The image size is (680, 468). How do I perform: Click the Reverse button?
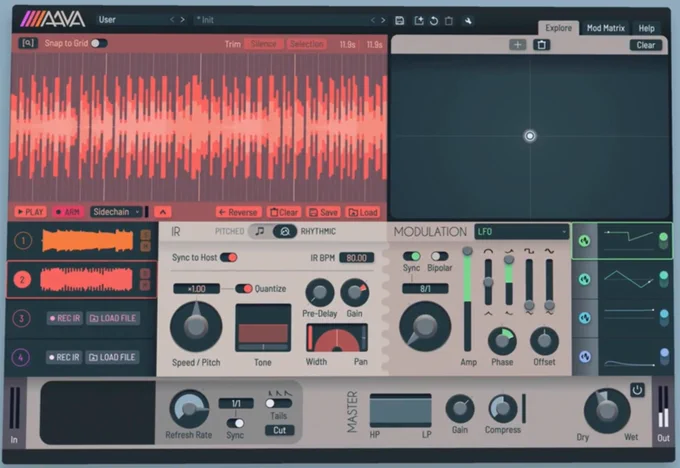tap(238, 212)
